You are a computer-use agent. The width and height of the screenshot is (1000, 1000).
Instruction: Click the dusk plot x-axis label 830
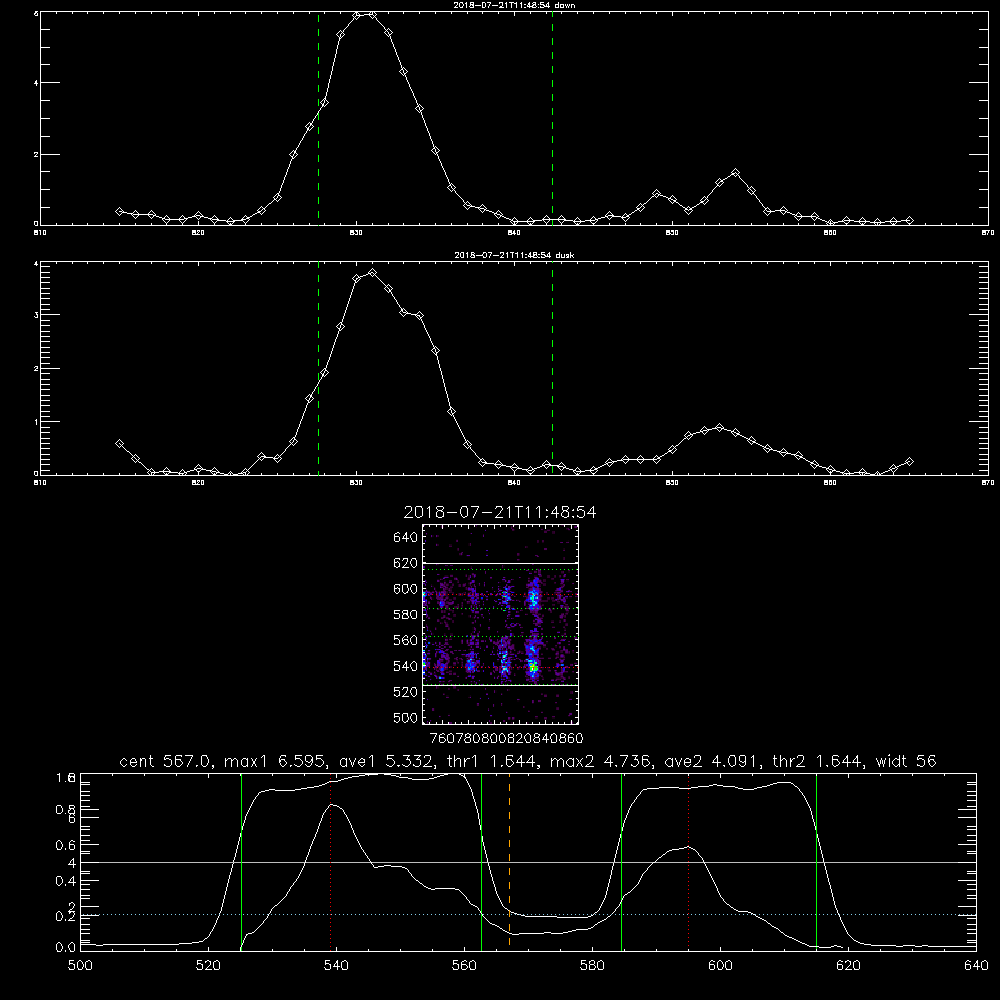click(356, 483)
